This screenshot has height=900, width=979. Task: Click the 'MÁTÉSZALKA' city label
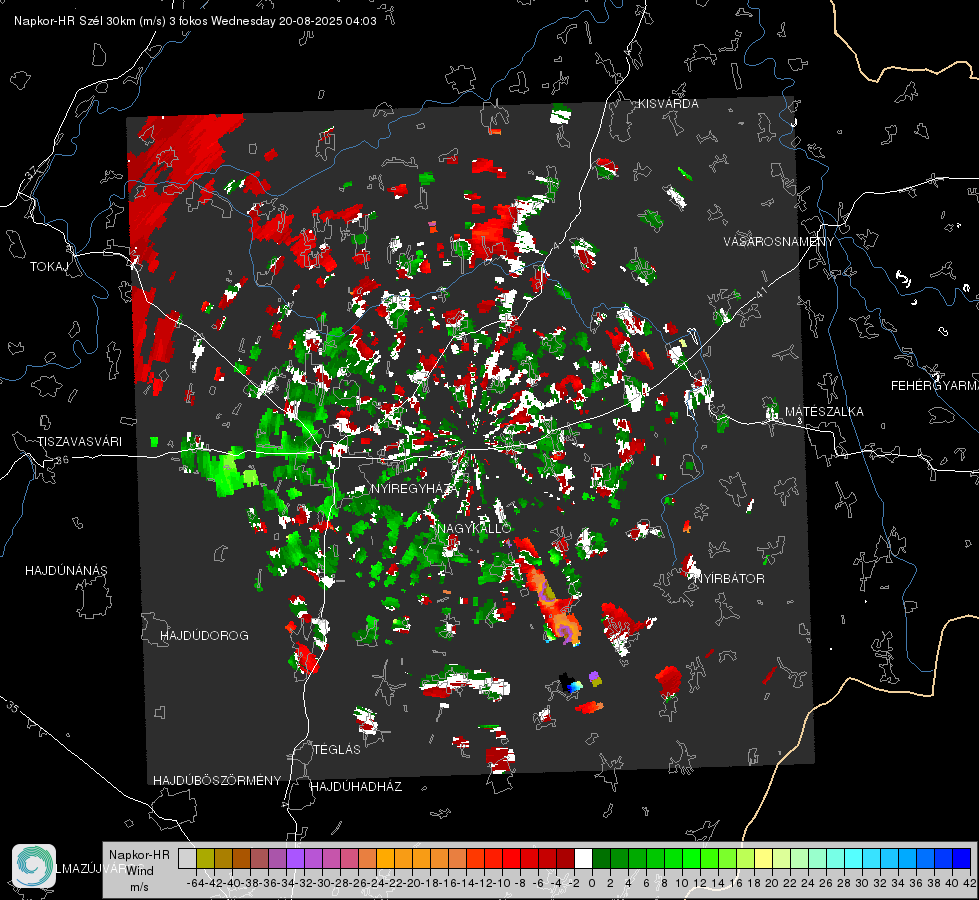[824, 412]
